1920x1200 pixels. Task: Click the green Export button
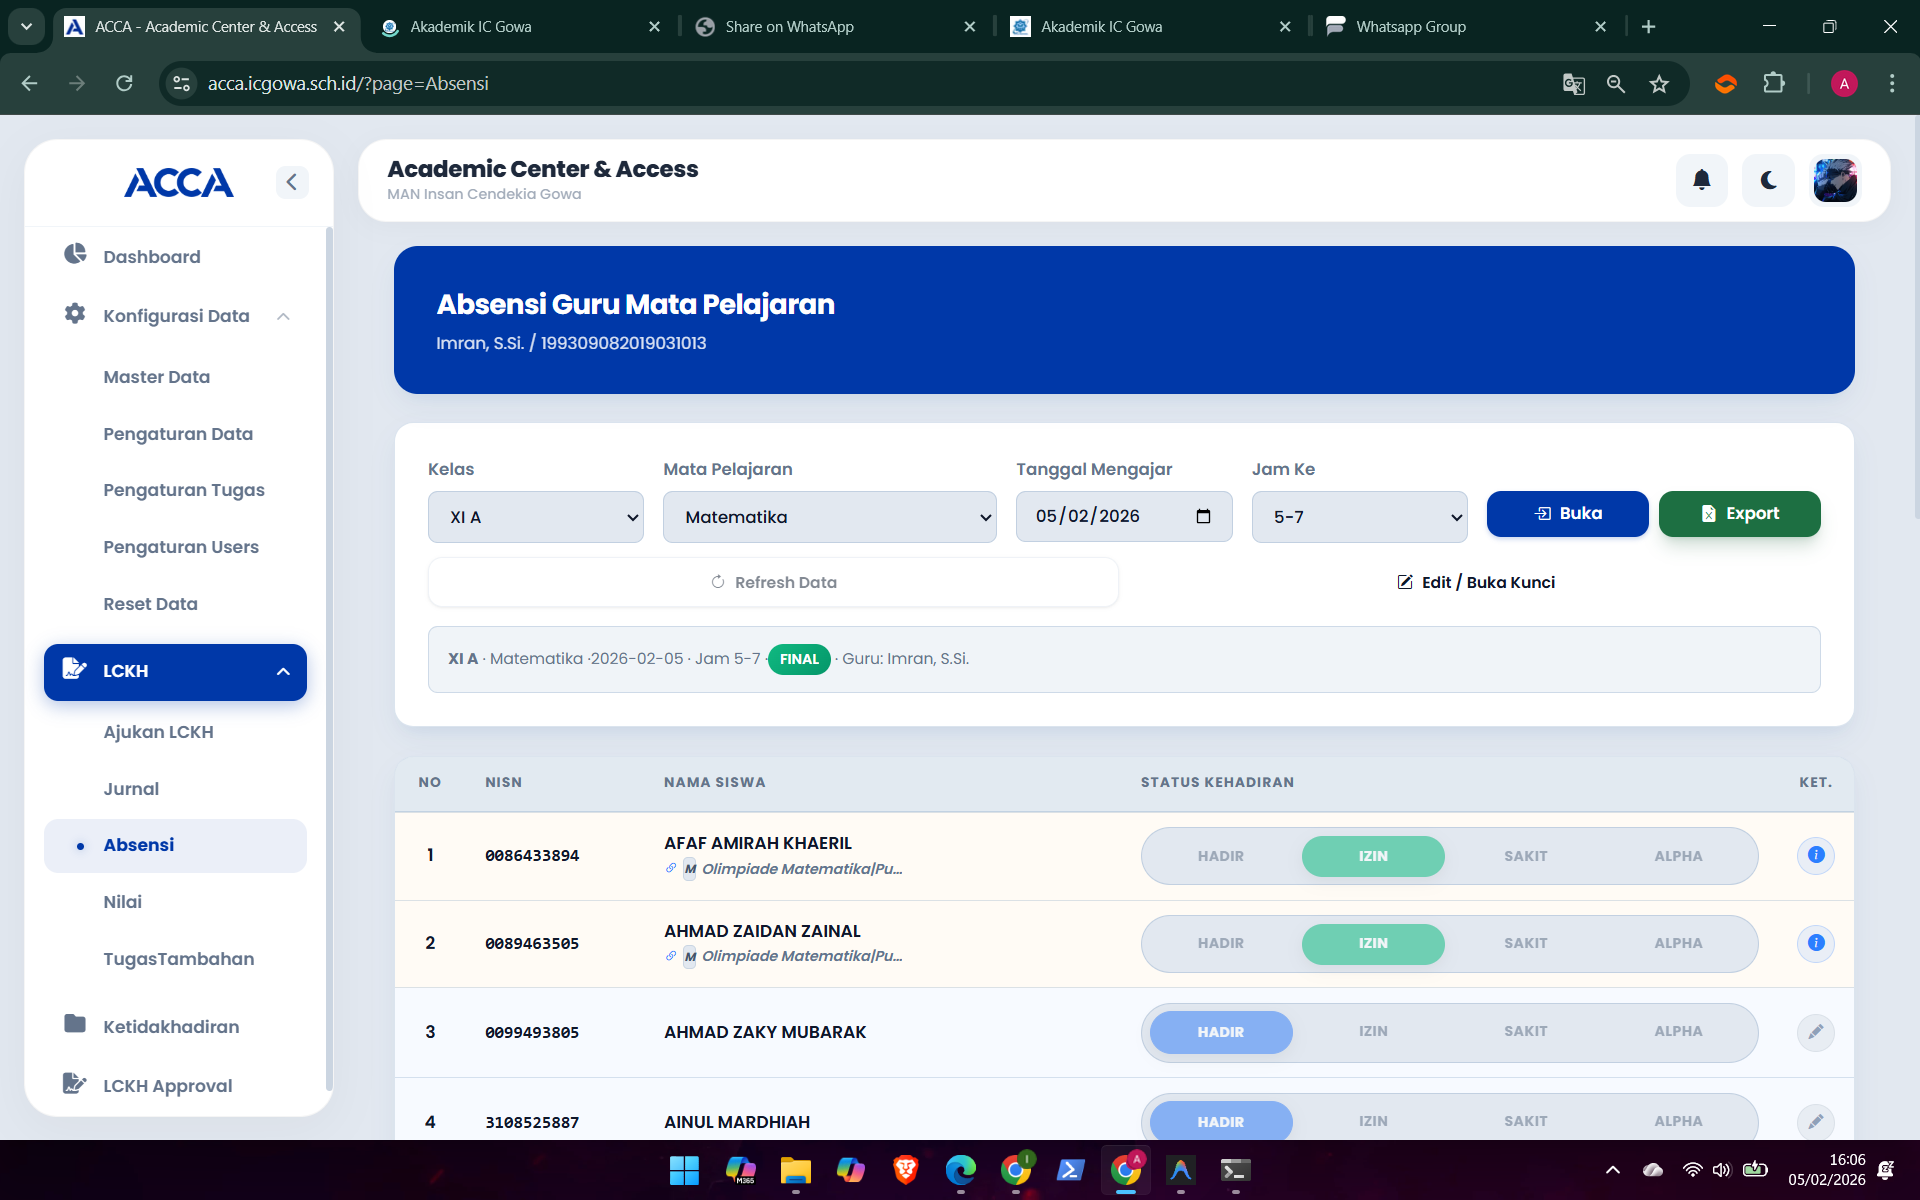[x=1739, y=514]
